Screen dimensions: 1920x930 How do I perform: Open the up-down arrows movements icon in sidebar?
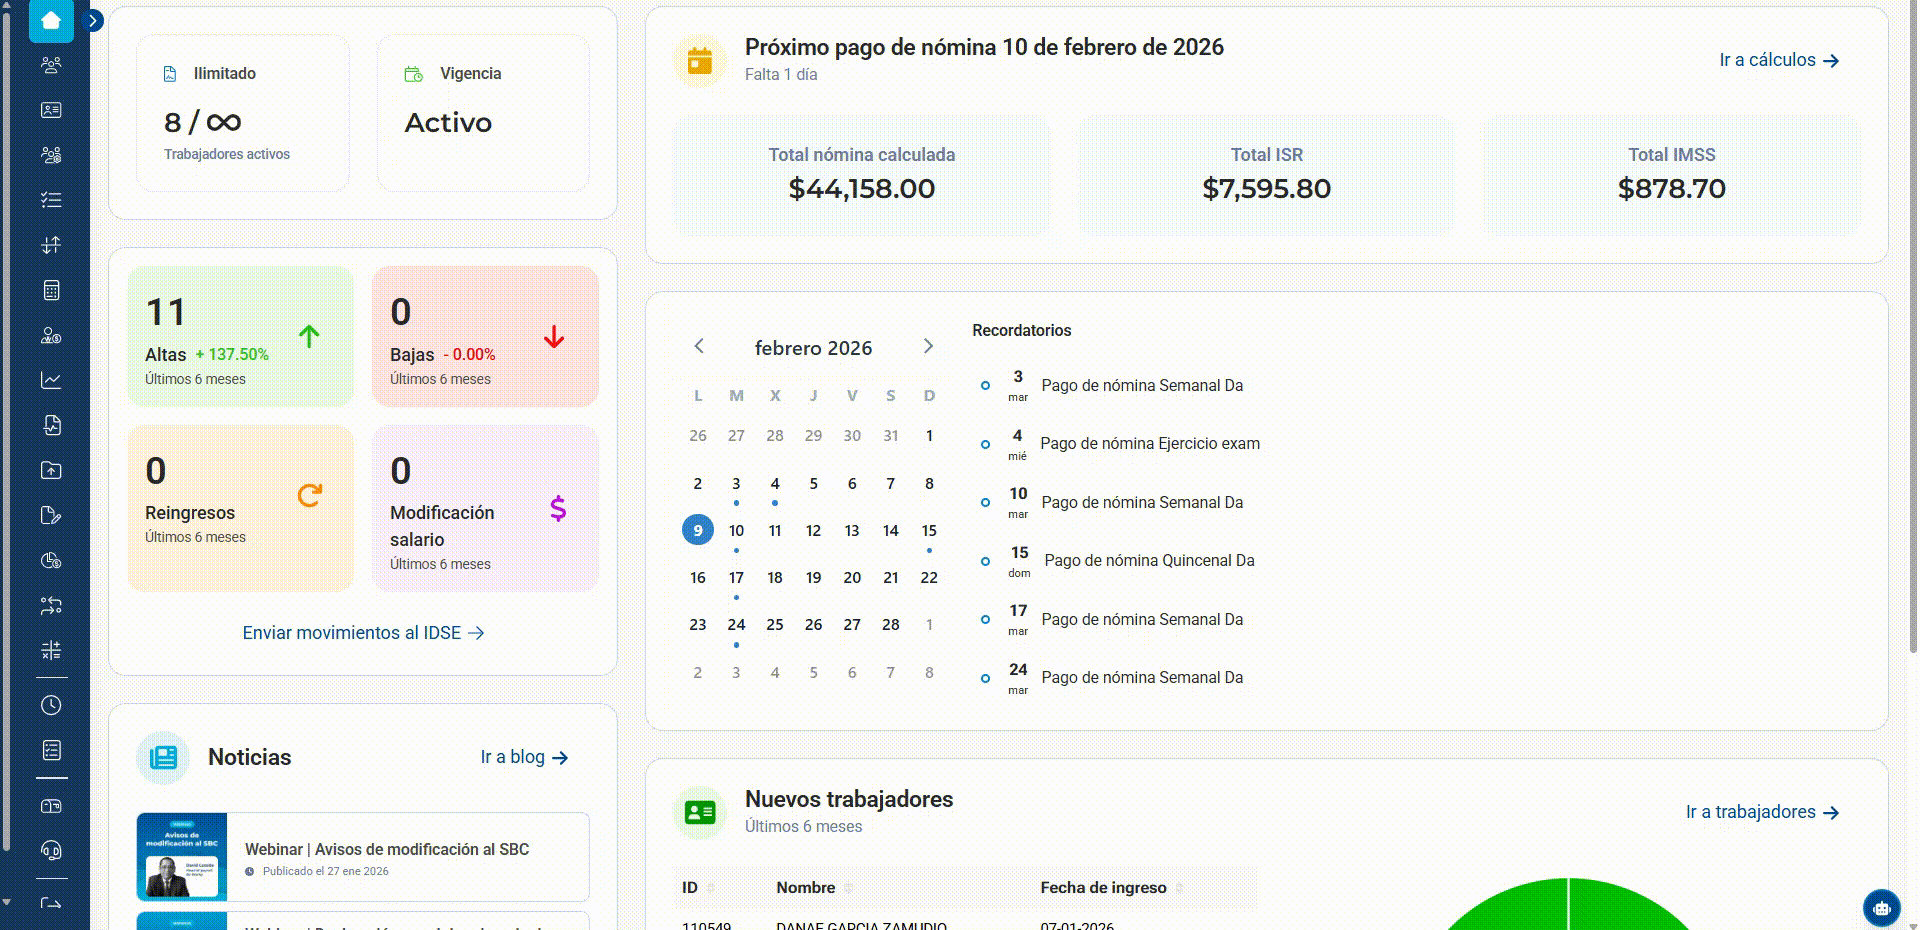point(51,245)
